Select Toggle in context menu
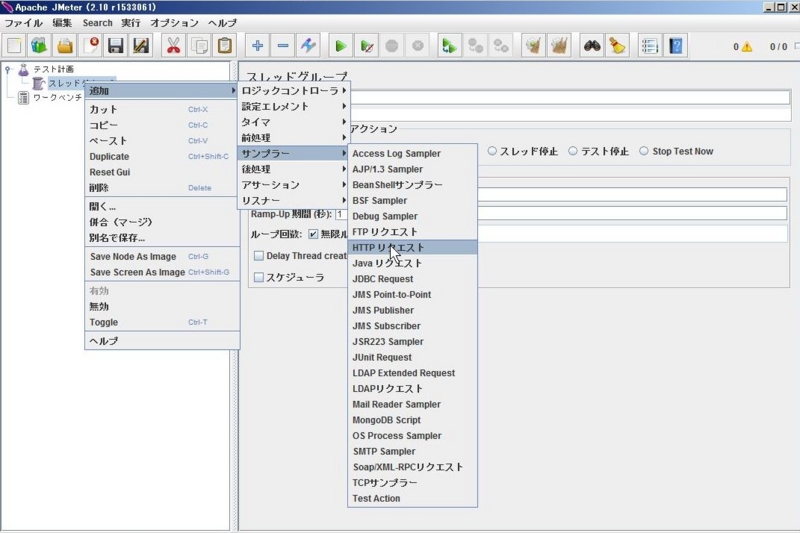Image resolution: width=800 pixels, height=533 pixels. tap(162, 322)
